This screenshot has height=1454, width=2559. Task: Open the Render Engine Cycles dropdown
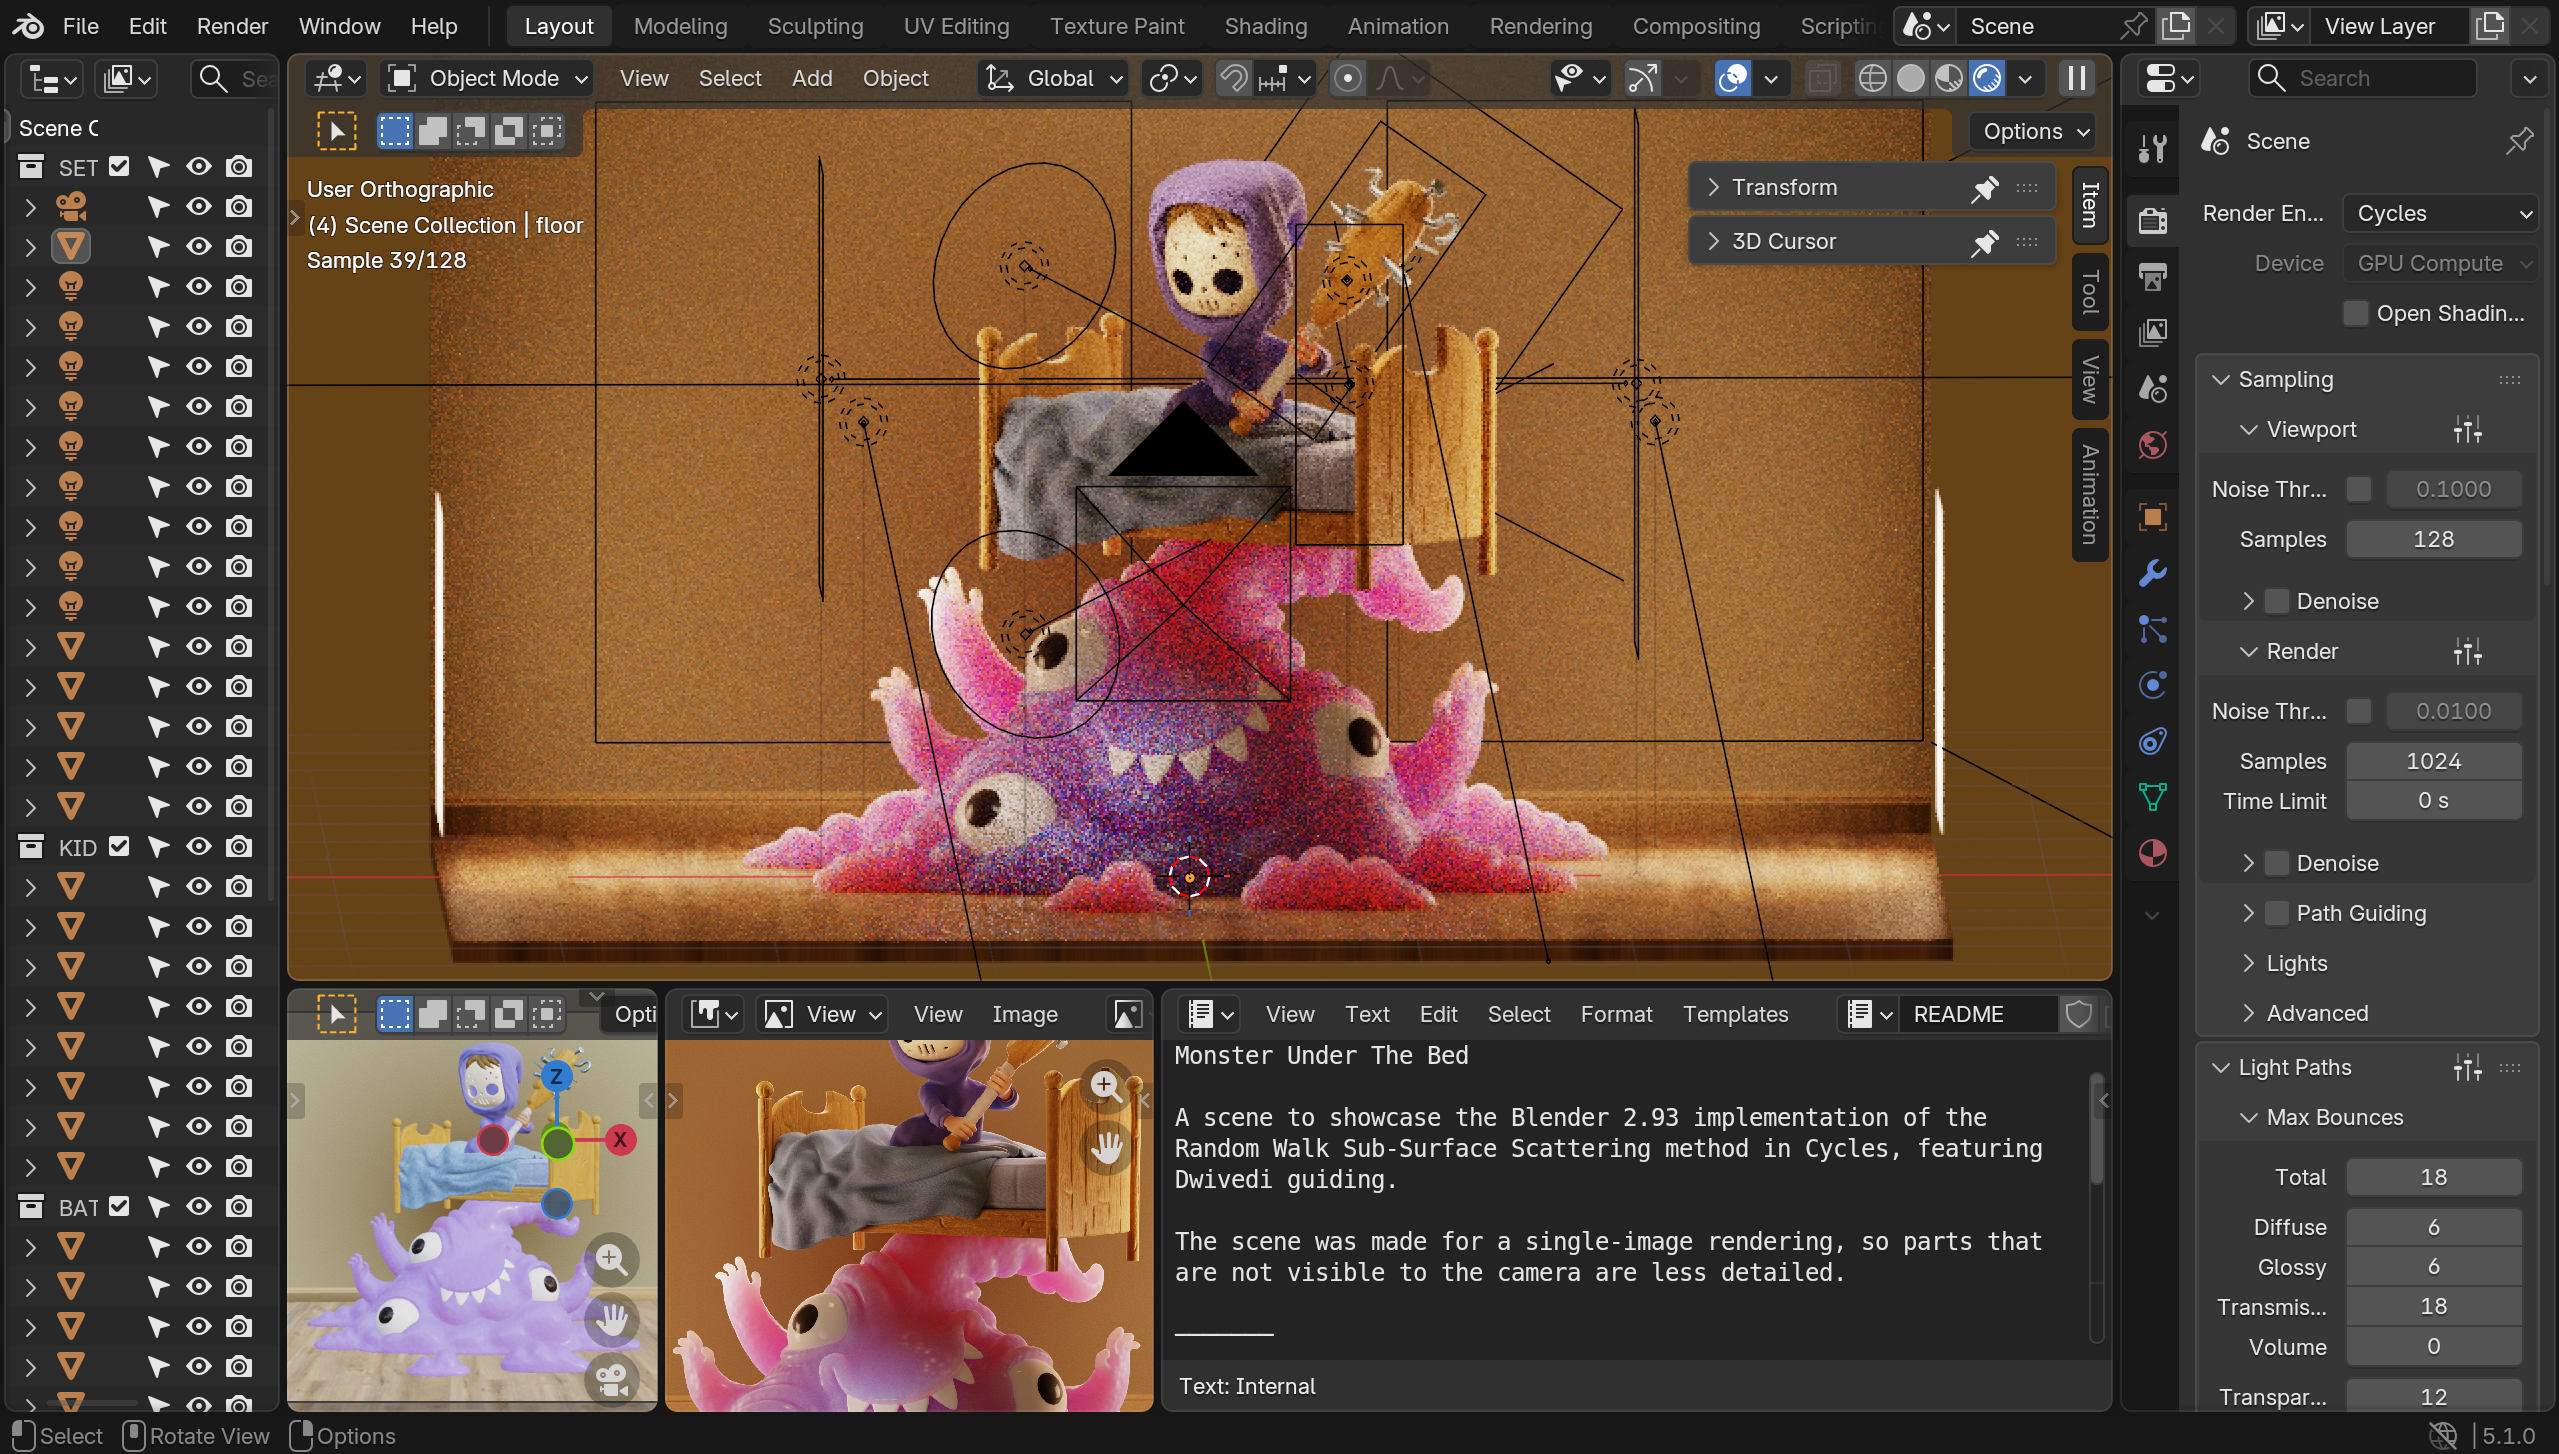[2439, 213]
